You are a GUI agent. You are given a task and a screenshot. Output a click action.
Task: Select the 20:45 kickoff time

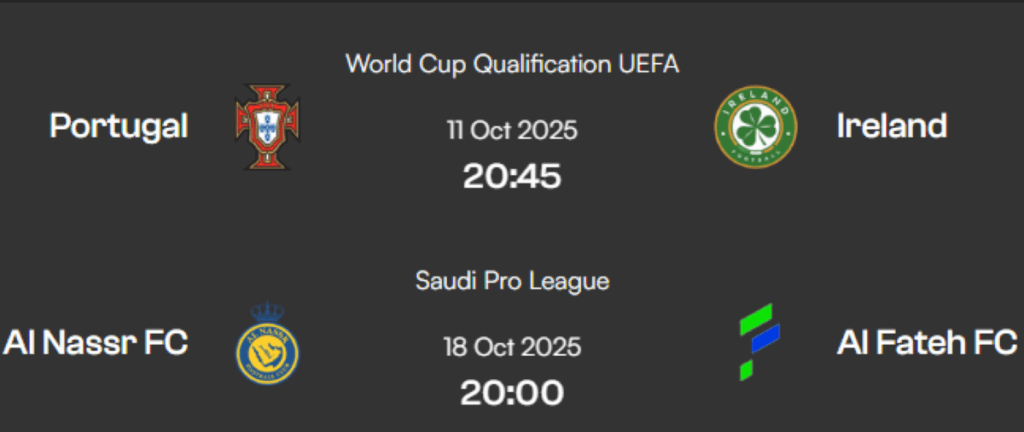pos(512,177)
